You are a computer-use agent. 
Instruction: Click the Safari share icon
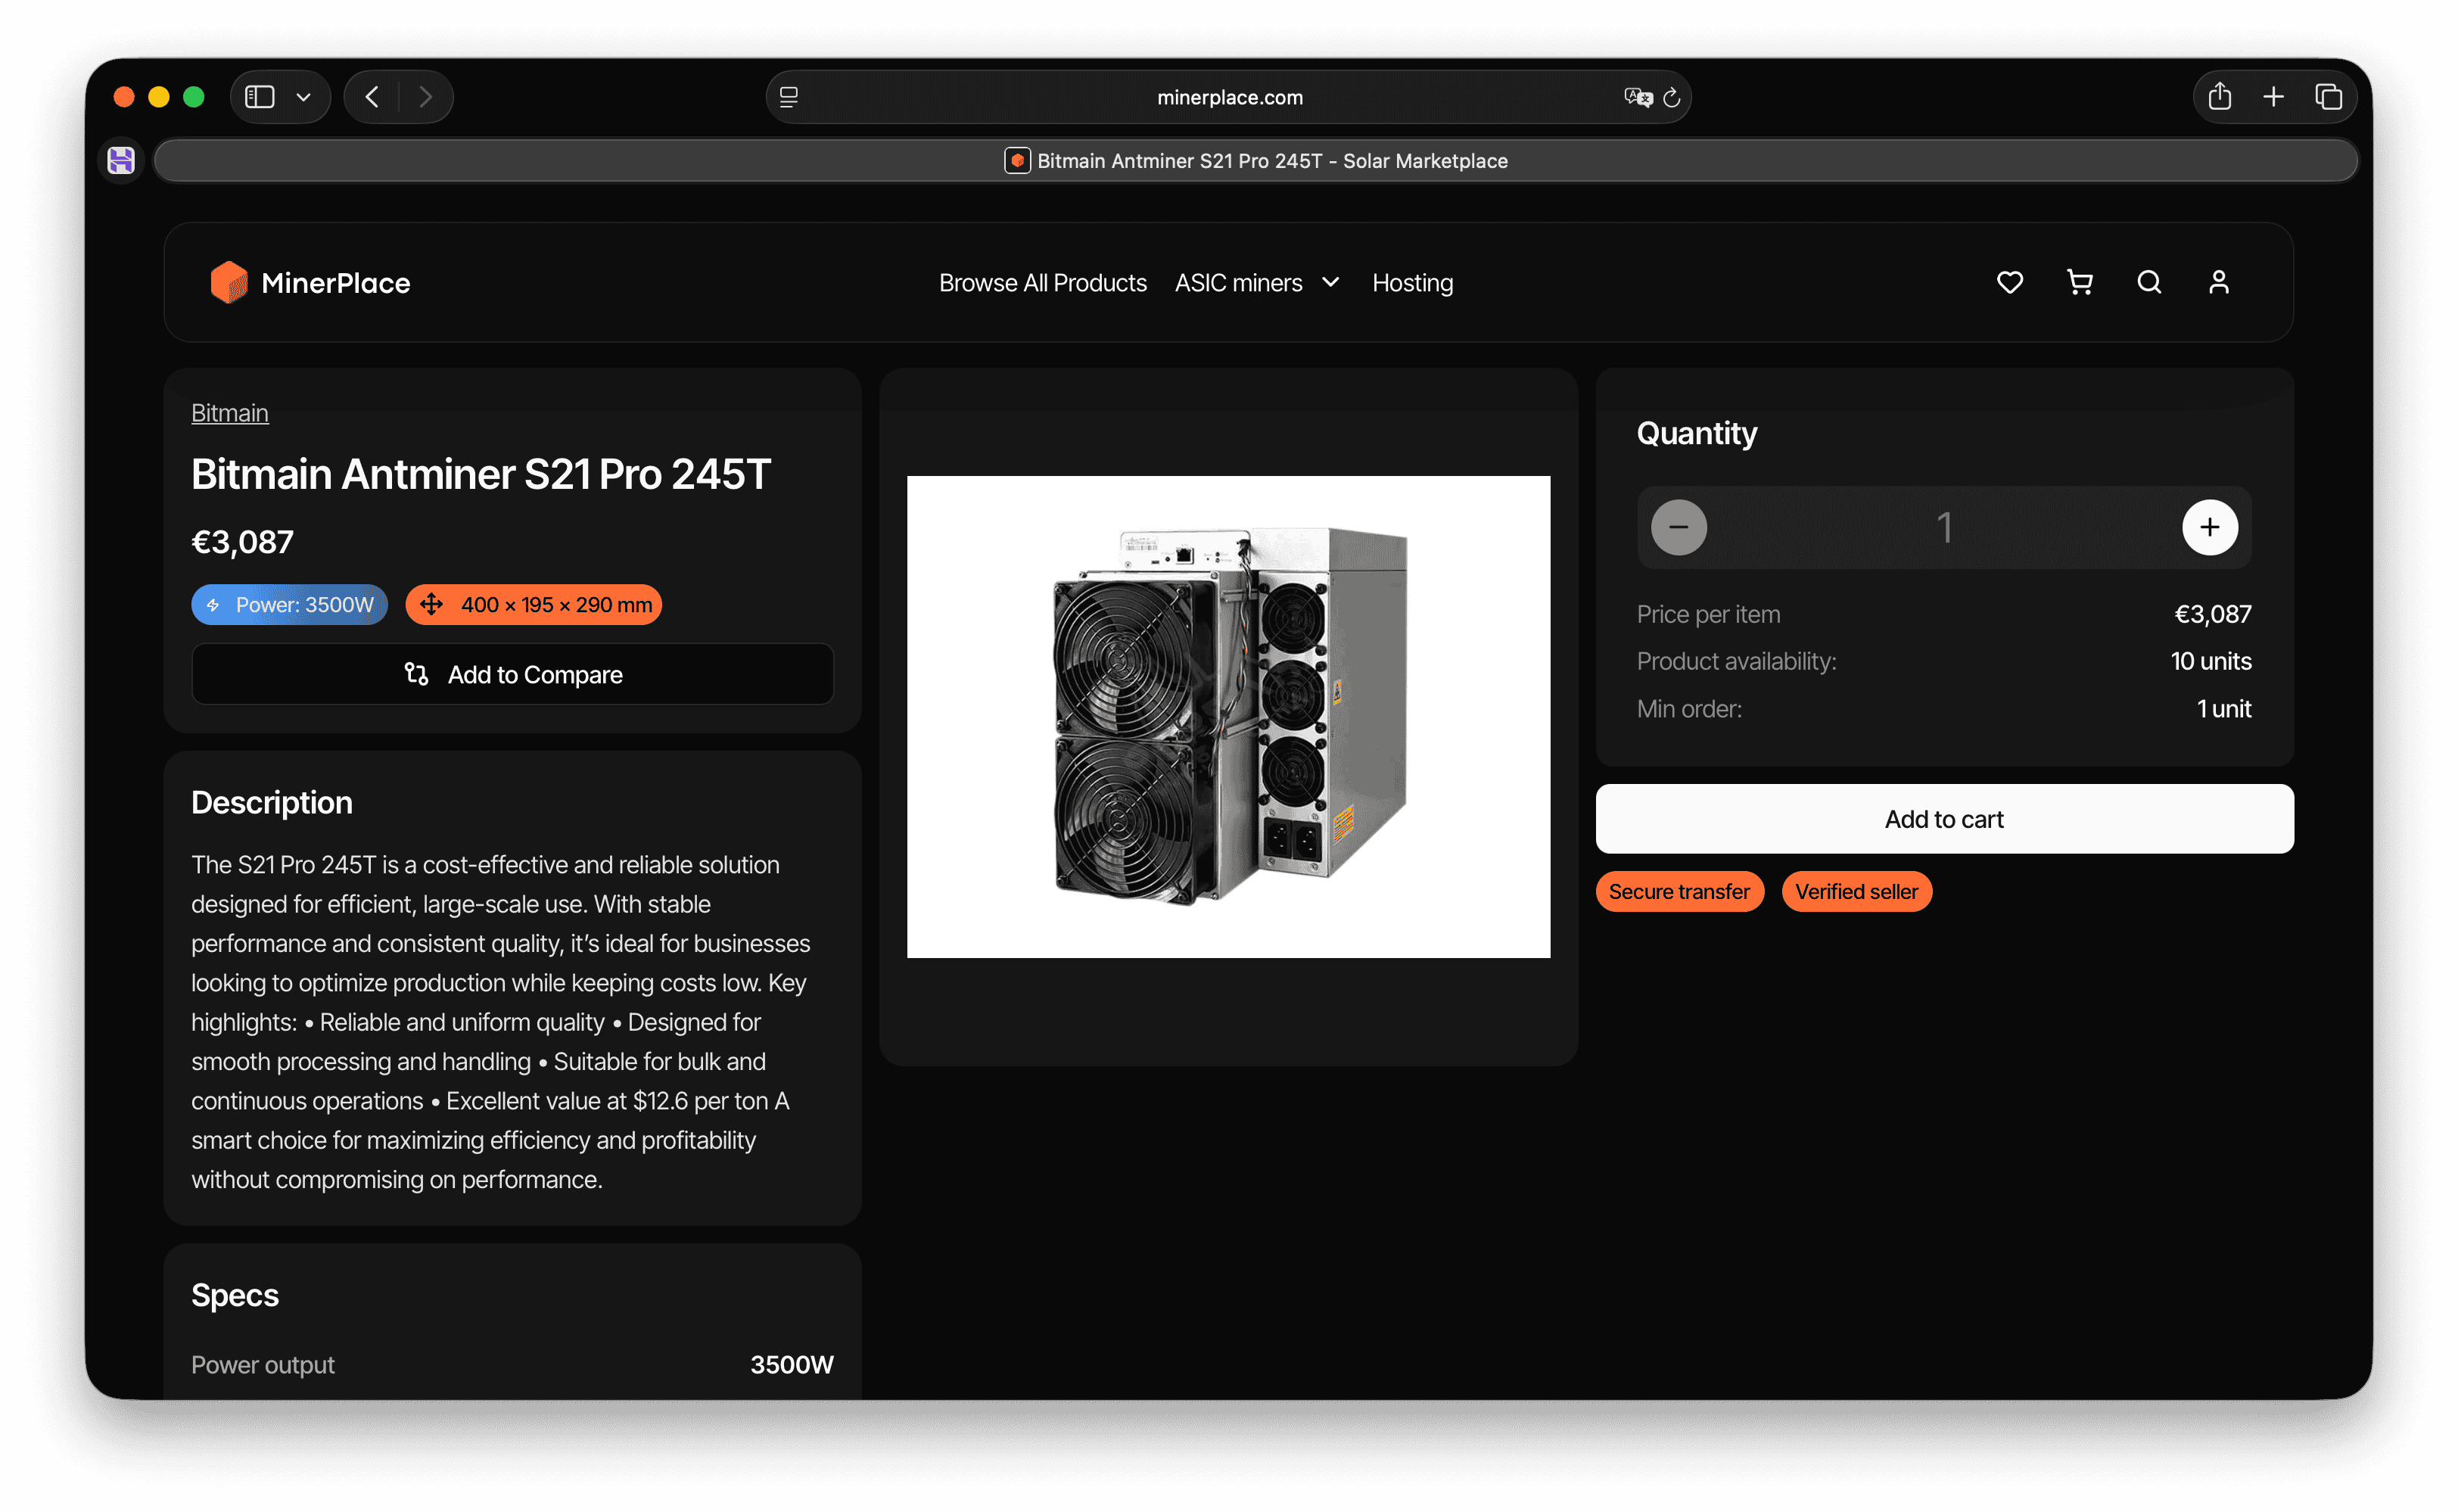pyautogui.click(x=2219, y=97)
